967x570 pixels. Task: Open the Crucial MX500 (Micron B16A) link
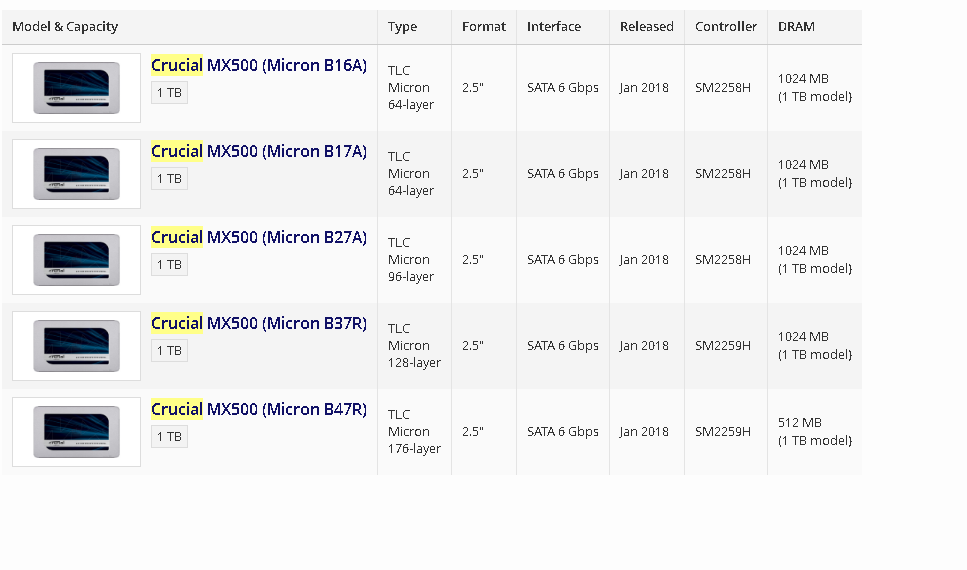pos(259,66)
